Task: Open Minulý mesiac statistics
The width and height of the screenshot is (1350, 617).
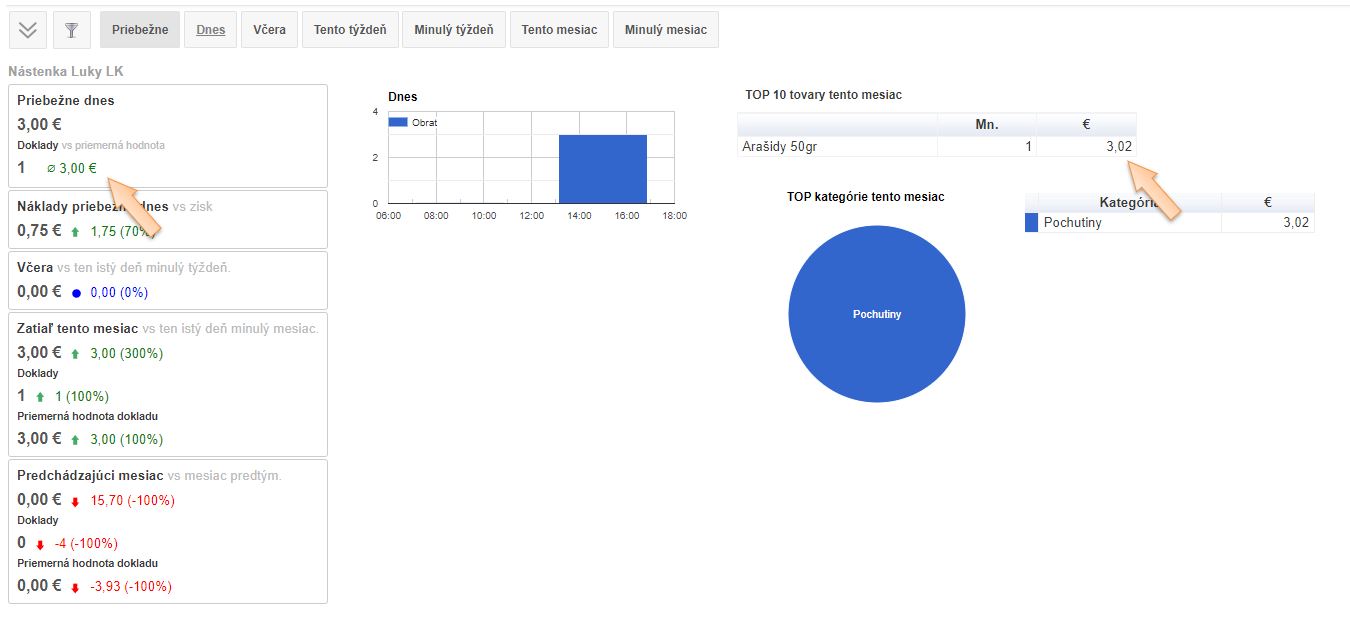Action: click(x=665, y=30)
